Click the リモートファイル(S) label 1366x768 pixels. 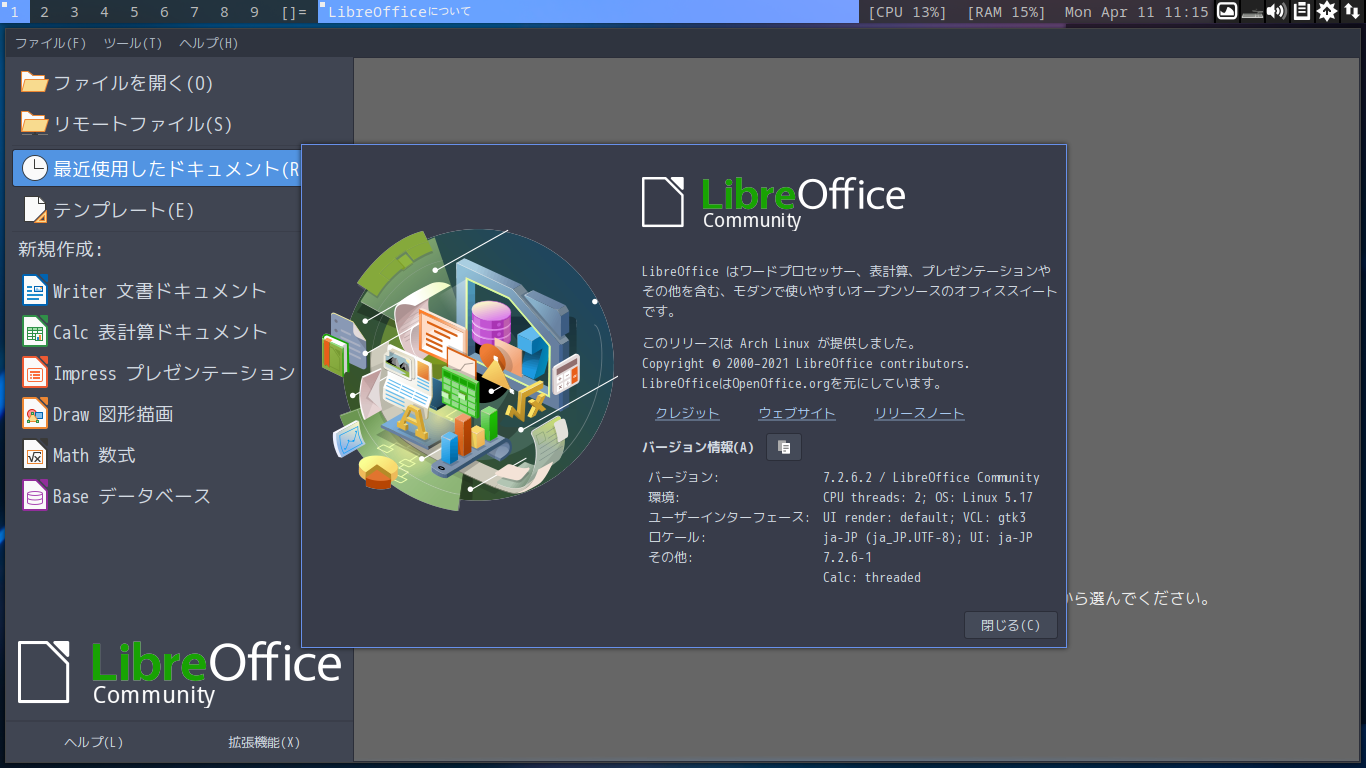[x=142, y=124]
